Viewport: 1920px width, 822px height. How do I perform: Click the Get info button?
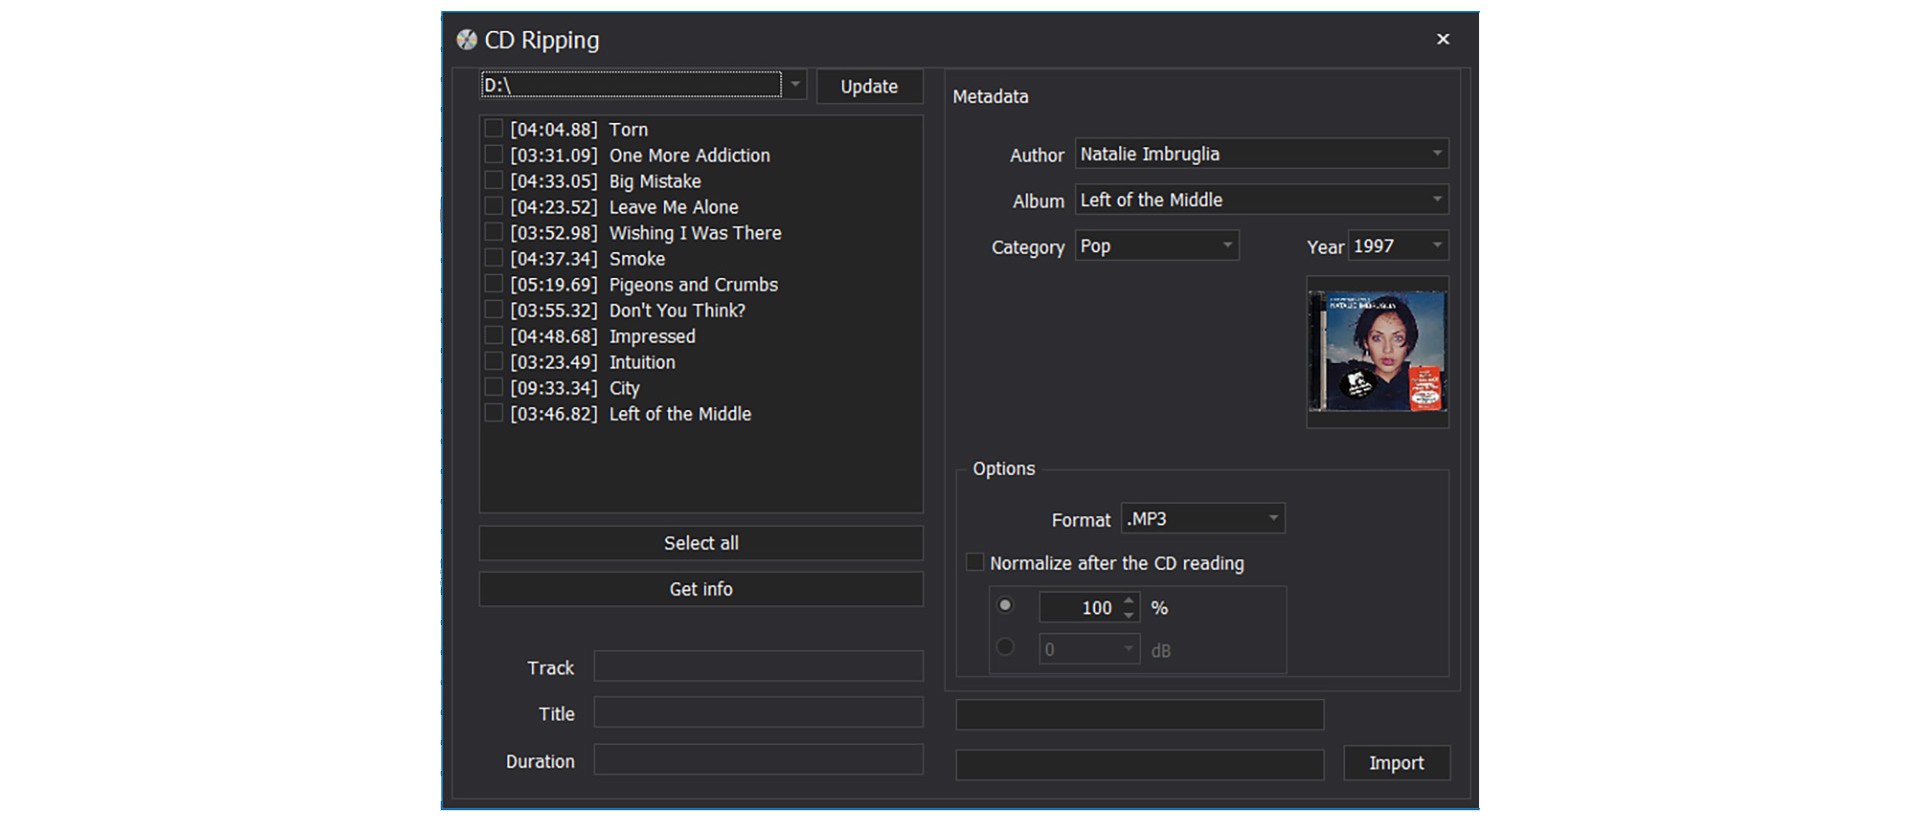(700, 589)
